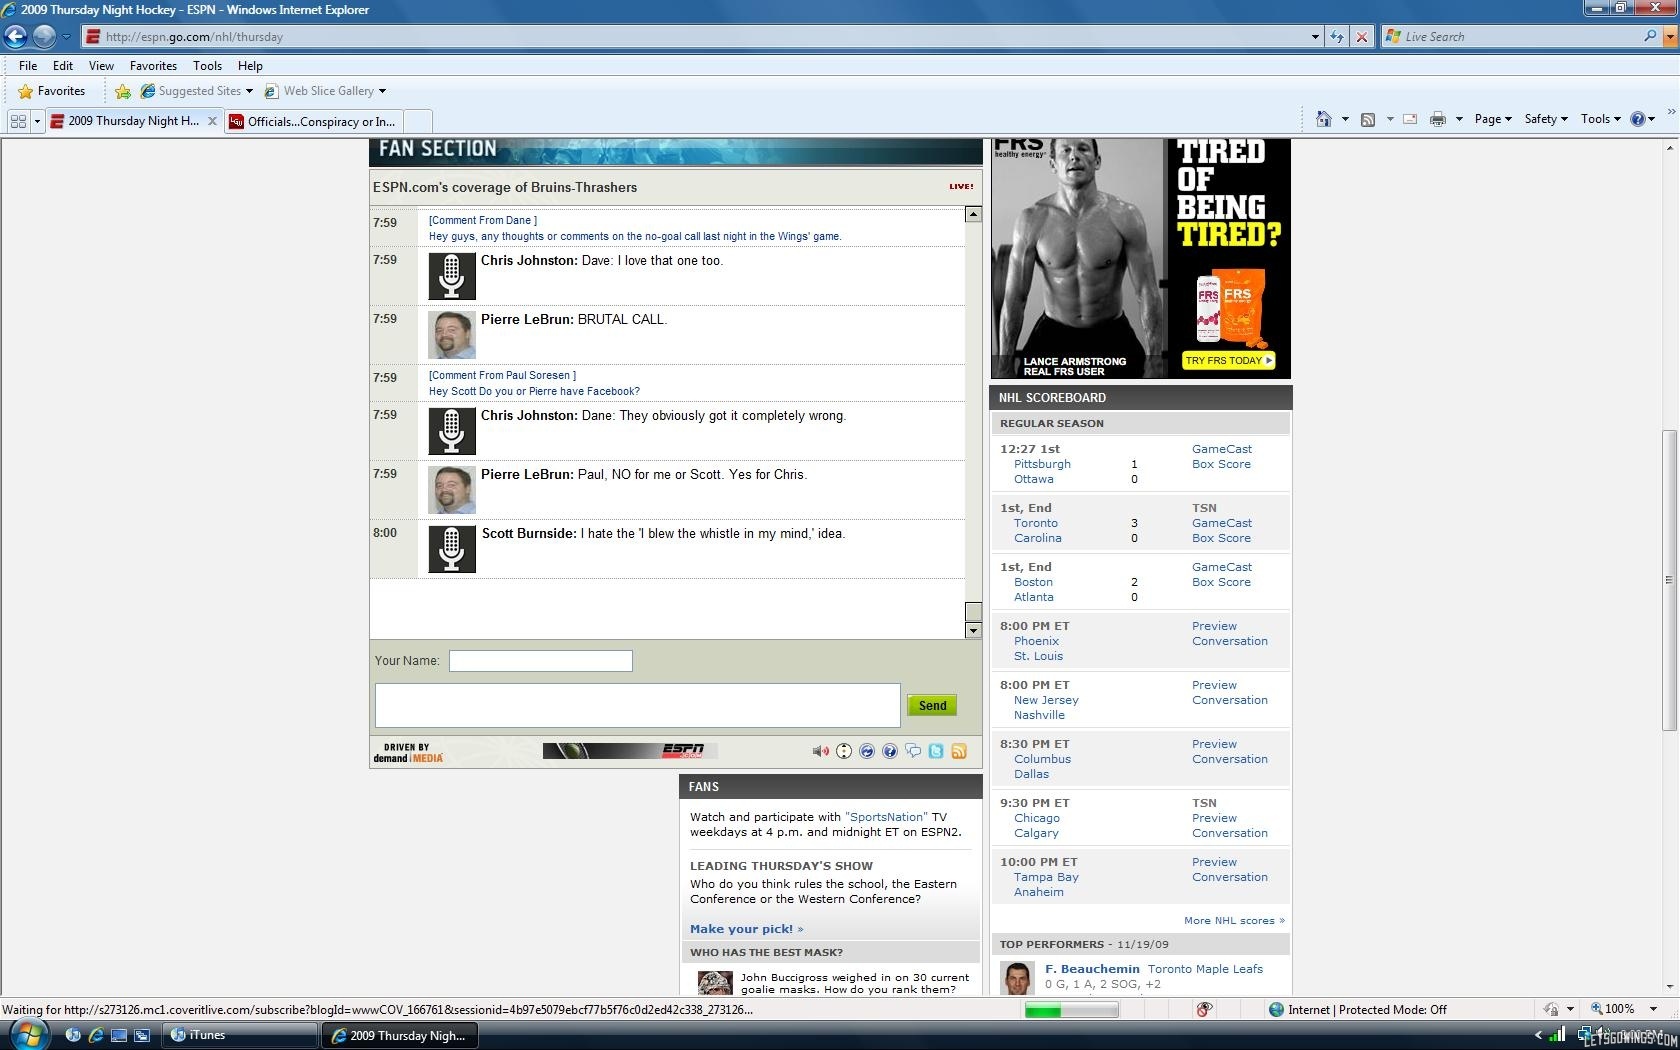The image size is (1680, 1050).
Task: Open the More NHL scores link
Action: [x=1234, y=921]
